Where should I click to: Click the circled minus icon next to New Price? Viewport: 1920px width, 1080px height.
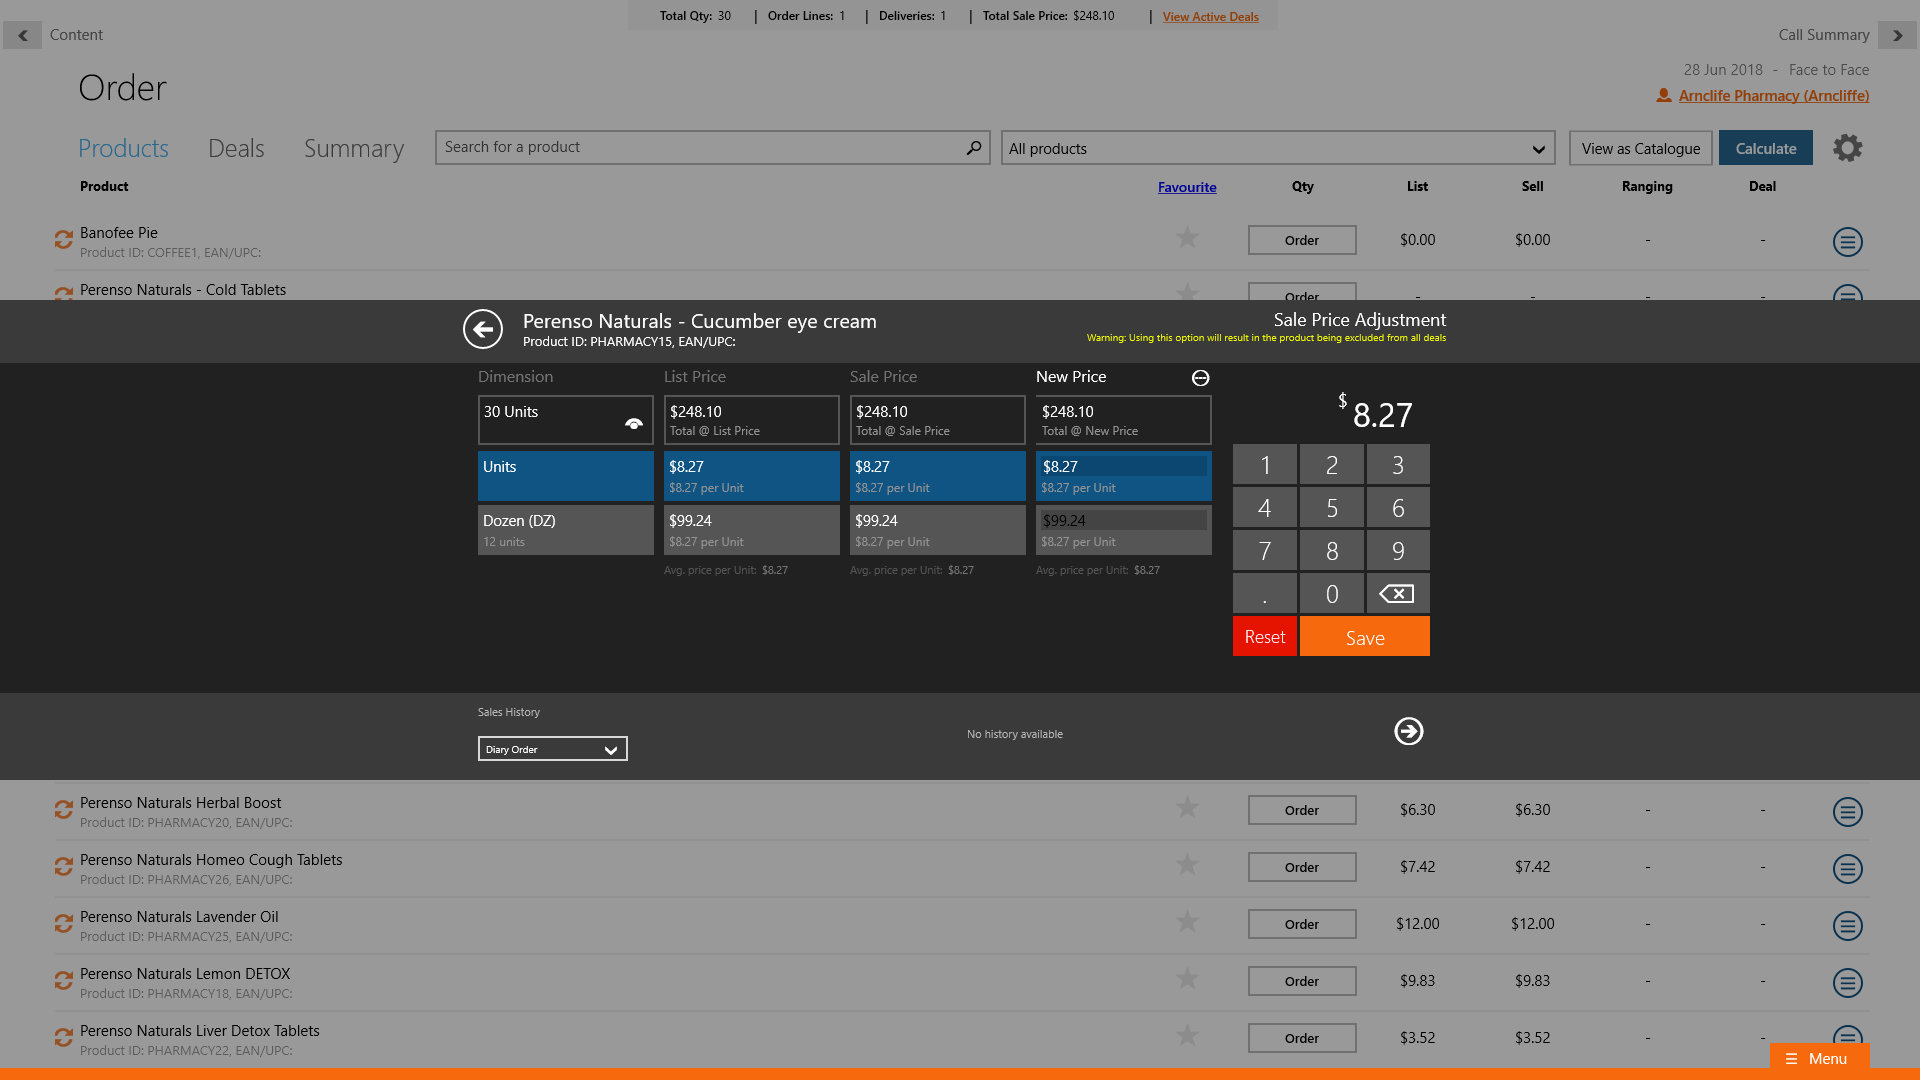(x=1200, y=378)
